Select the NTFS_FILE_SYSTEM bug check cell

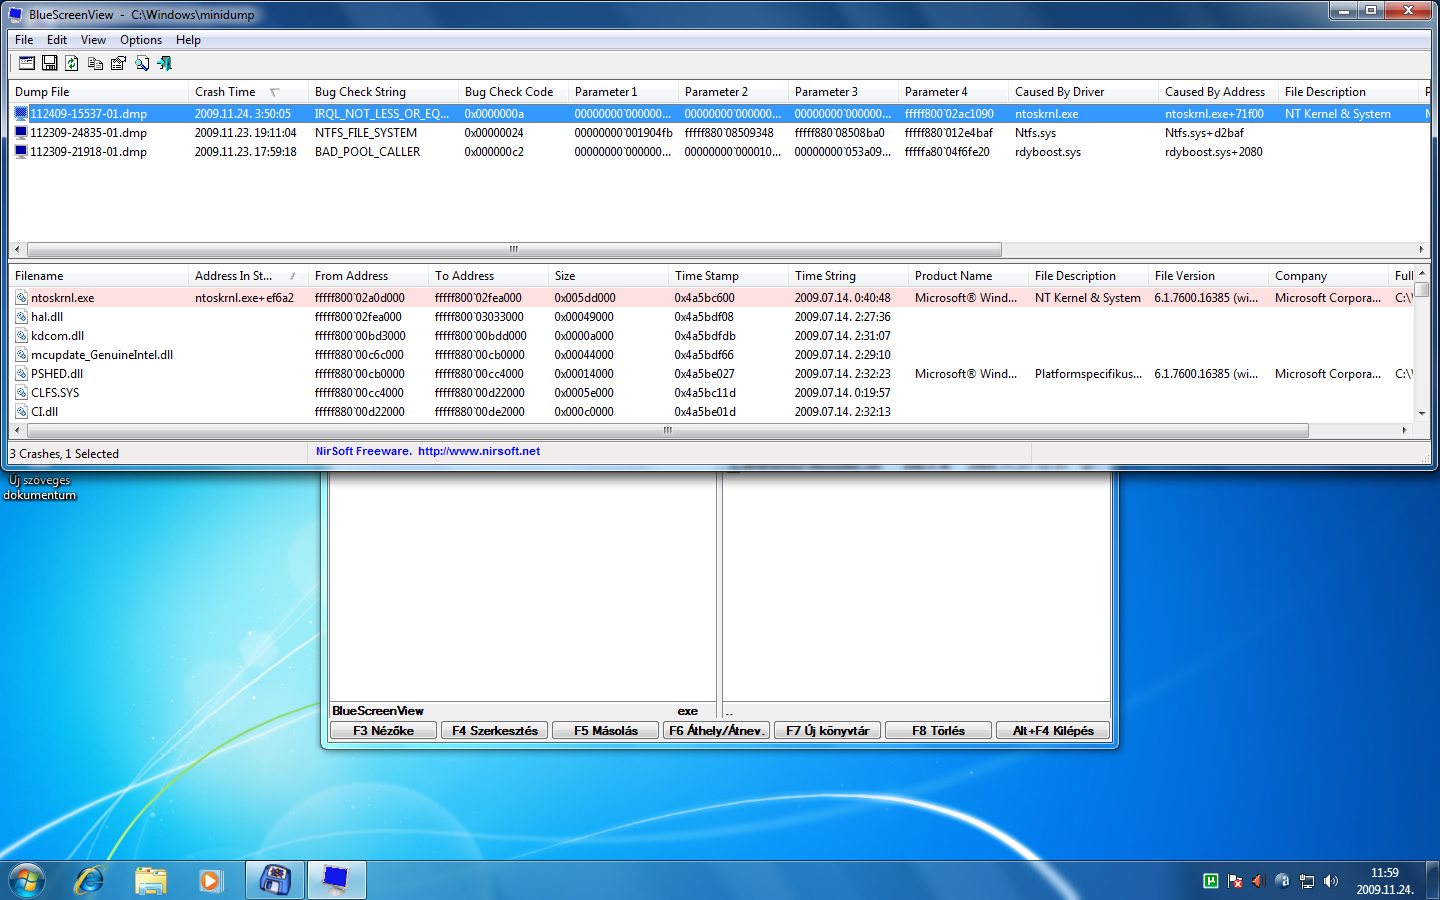coord(366,132)
